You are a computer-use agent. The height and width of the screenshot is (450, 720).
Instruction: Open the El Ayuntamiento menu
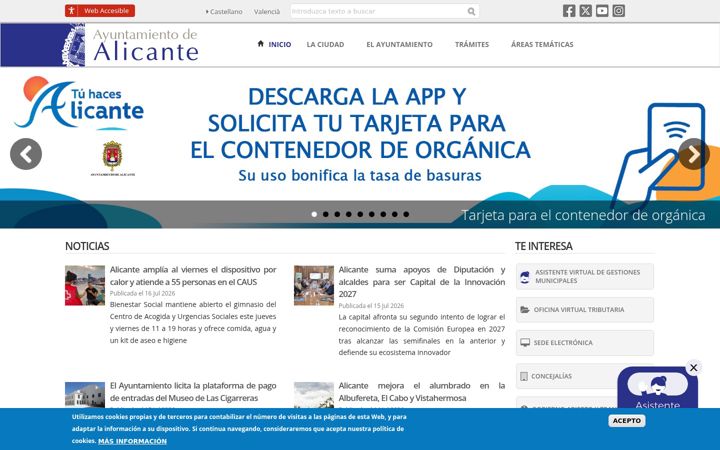[399, 45]
